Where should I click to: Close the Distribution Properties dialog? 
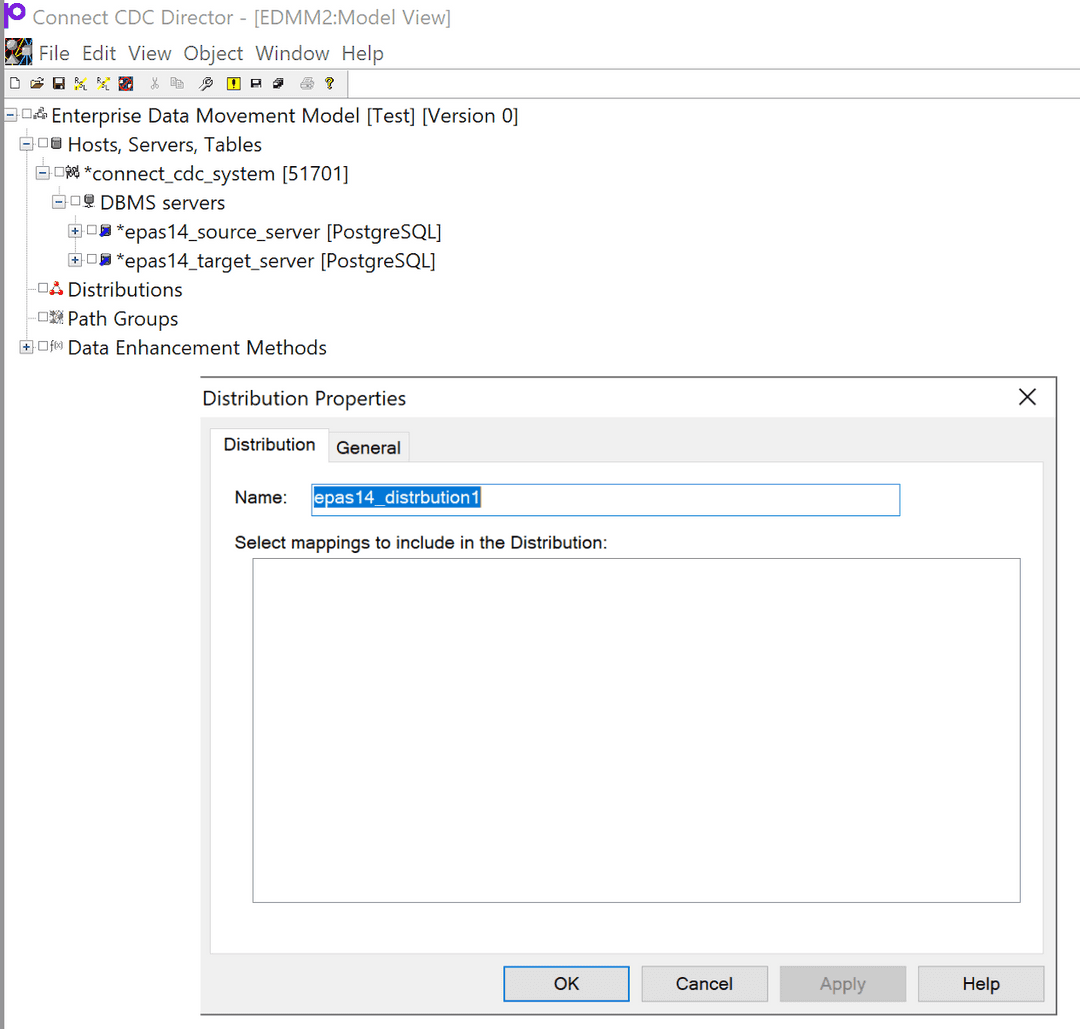click(1027, 398)
